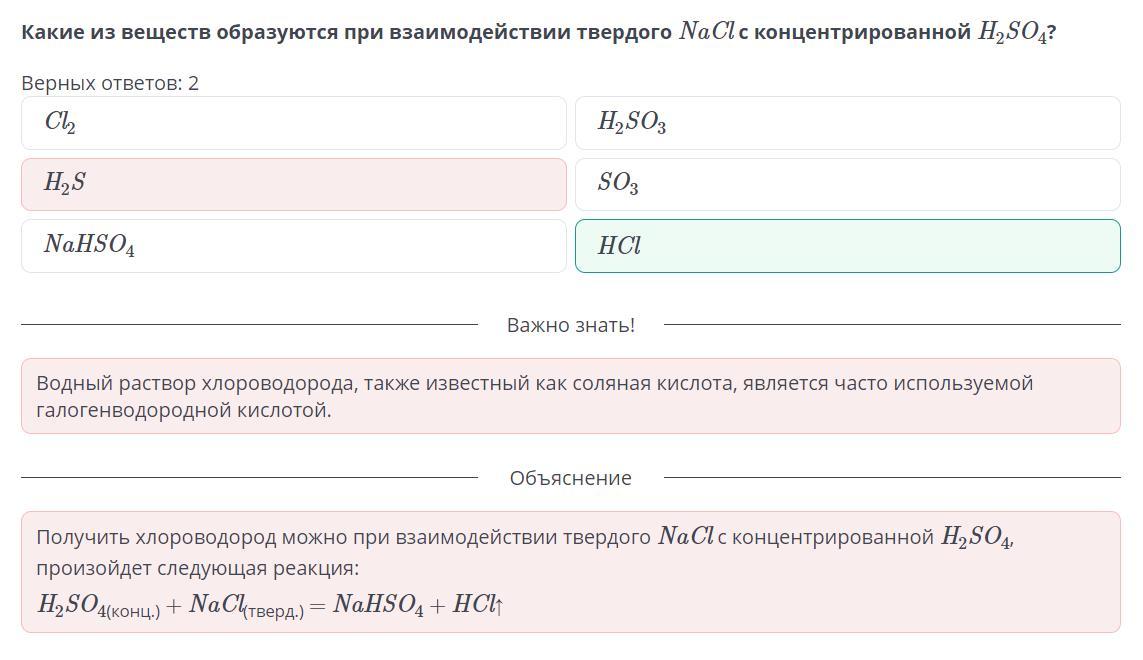Image resolution: width=1143 pixels, height=660 pixels.
Task: Click the H2SO4 formula in the question heading
Action: click(1012, 32)
